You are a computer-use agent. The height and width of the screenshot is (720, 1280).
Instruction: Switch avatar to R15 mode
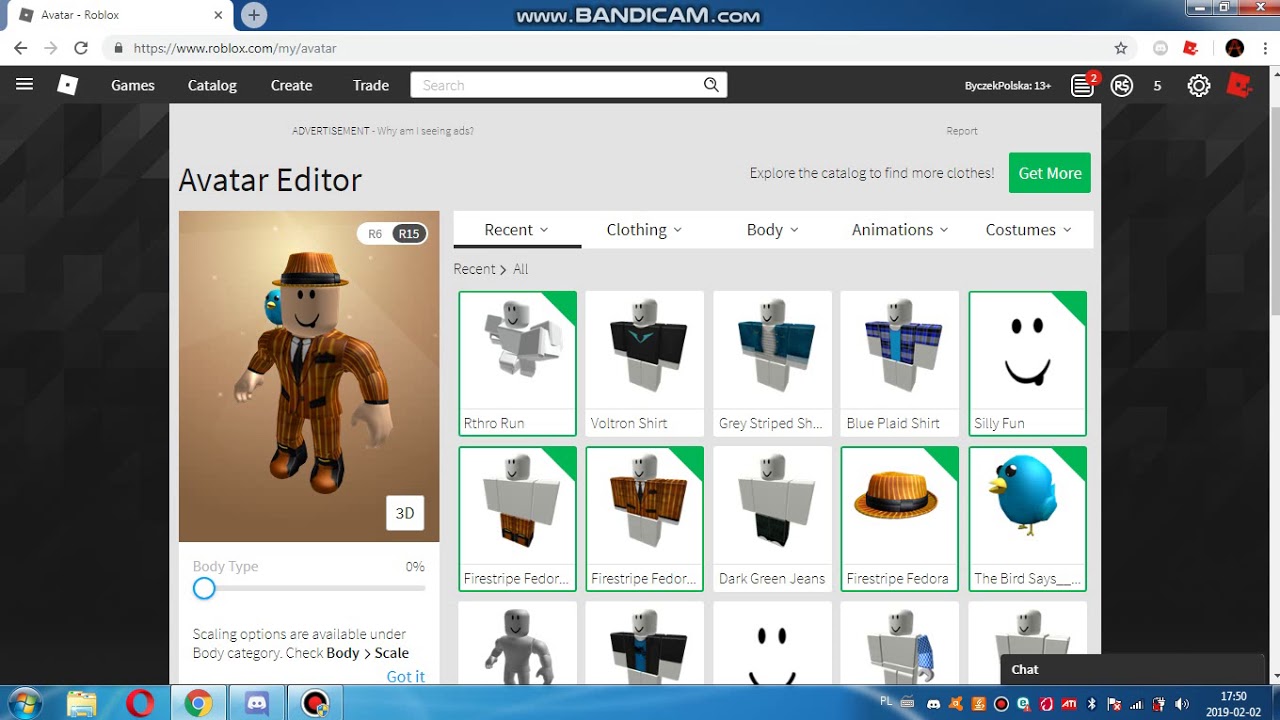409,234
